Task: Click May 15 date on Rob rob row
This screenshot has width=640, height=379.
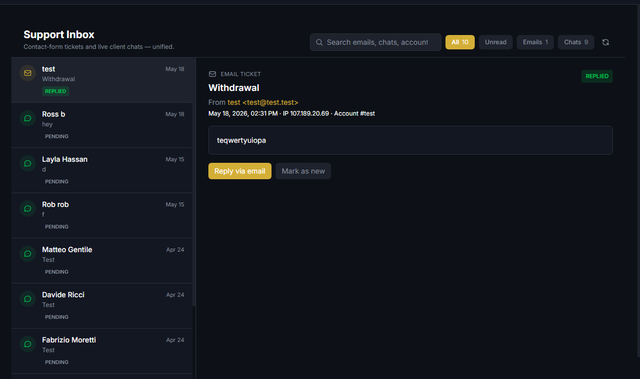Action: 175,204
